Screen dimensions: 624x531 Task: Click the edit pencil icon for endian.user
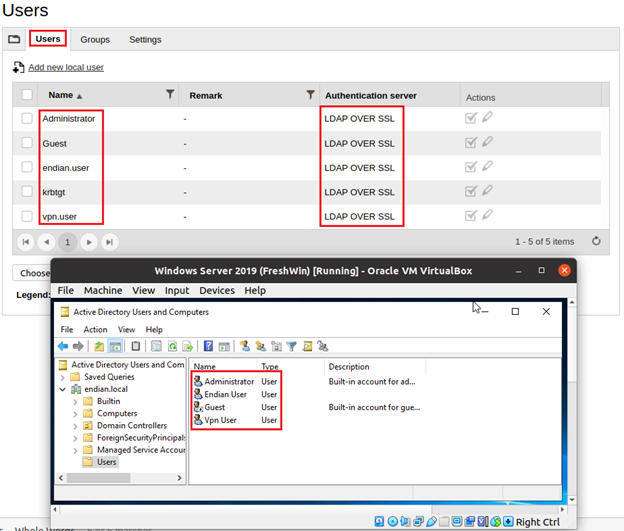tap(487, 166)
